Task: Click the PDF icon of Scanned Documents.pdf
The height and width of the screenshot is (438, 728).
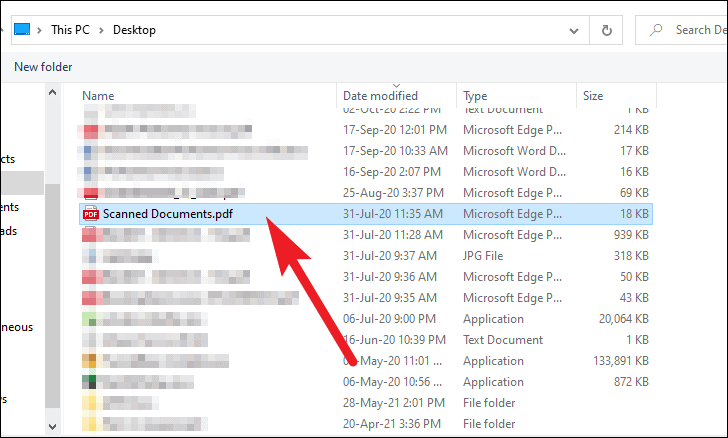Action: pyautogui.click(x=91, y=214)
